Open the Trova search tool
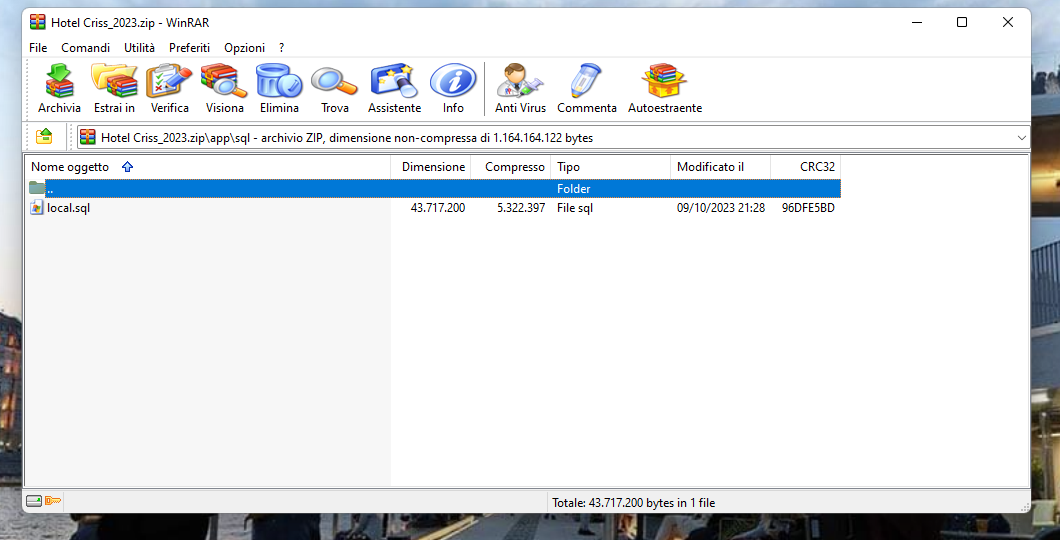This screenshot has width=1060, height=540. pos(335,89)
